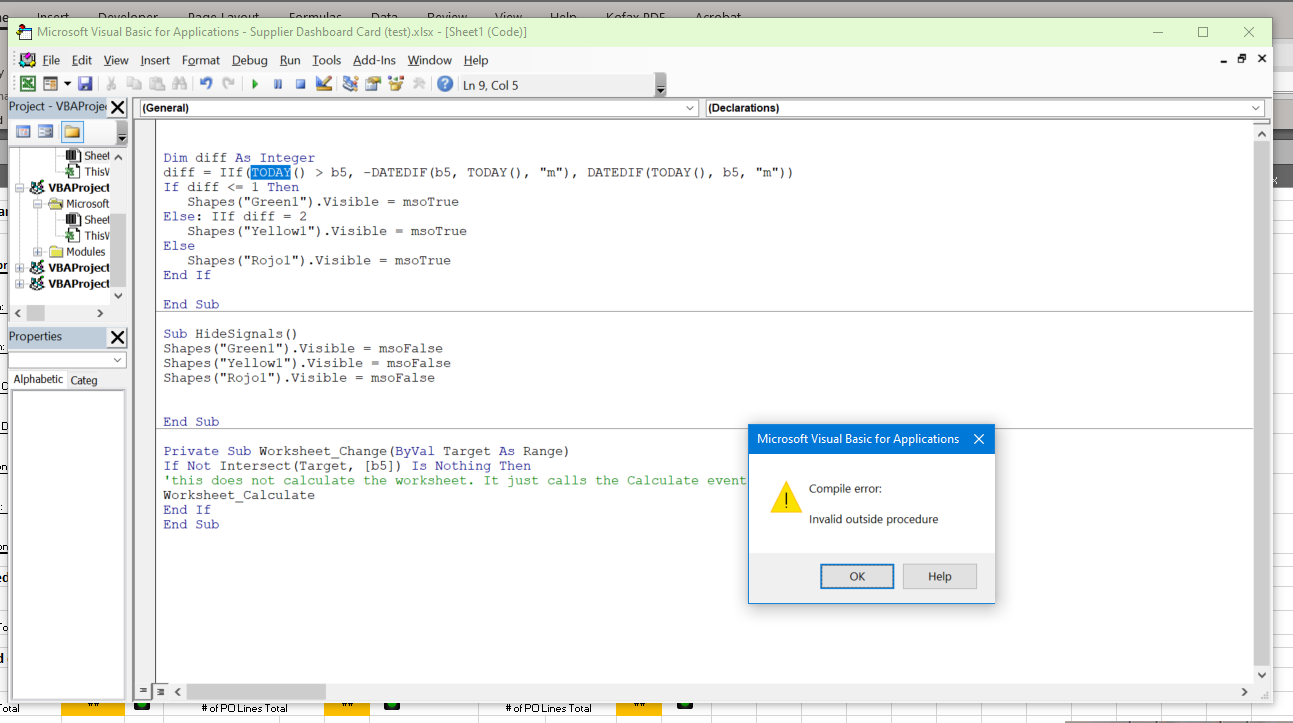Open the File menu

(51, 60)
